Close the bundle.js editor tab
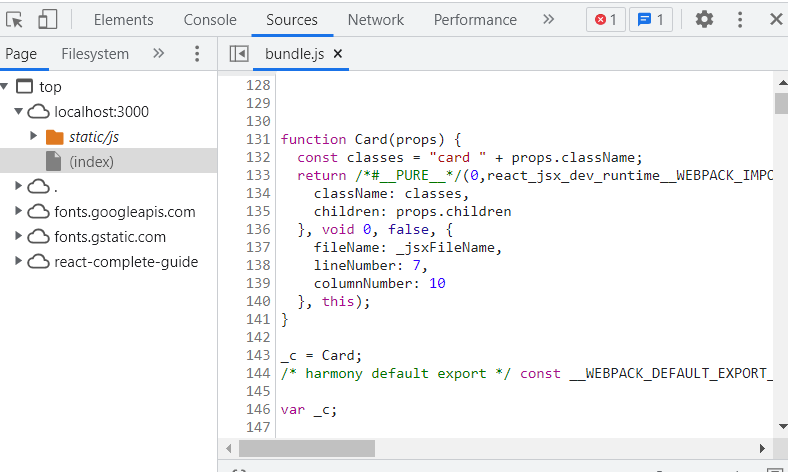The width and height of the screenshot is (788, 472). coord(338,53)
